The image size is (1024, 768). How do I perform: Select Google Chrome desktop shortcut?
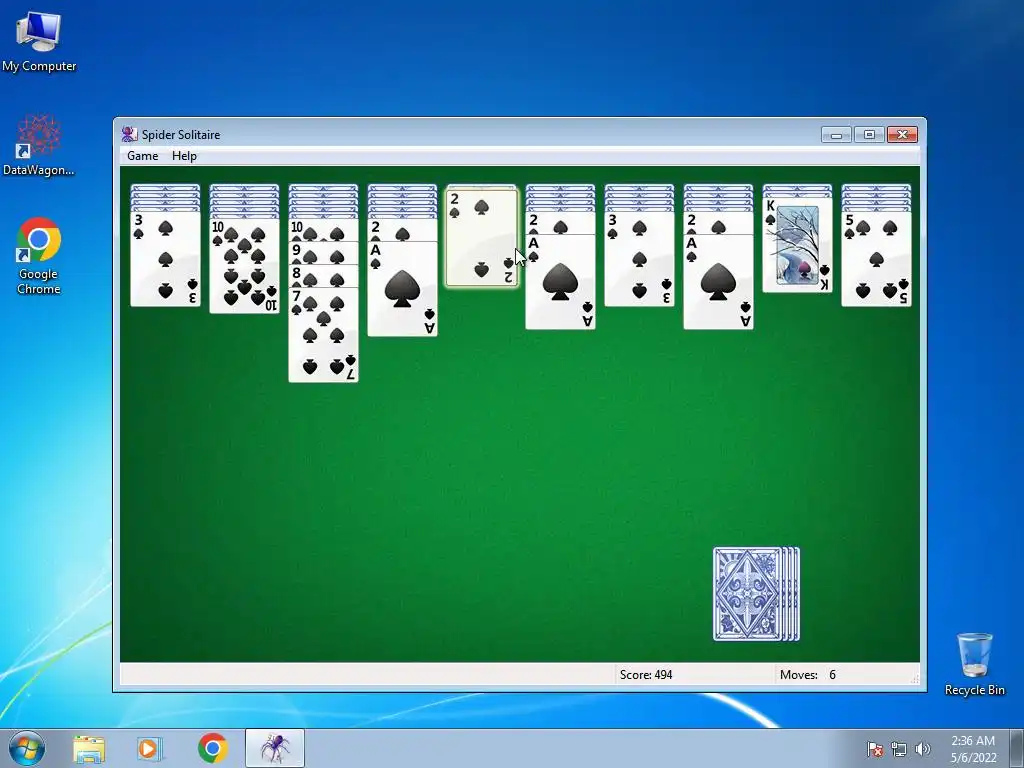(39, 256)
